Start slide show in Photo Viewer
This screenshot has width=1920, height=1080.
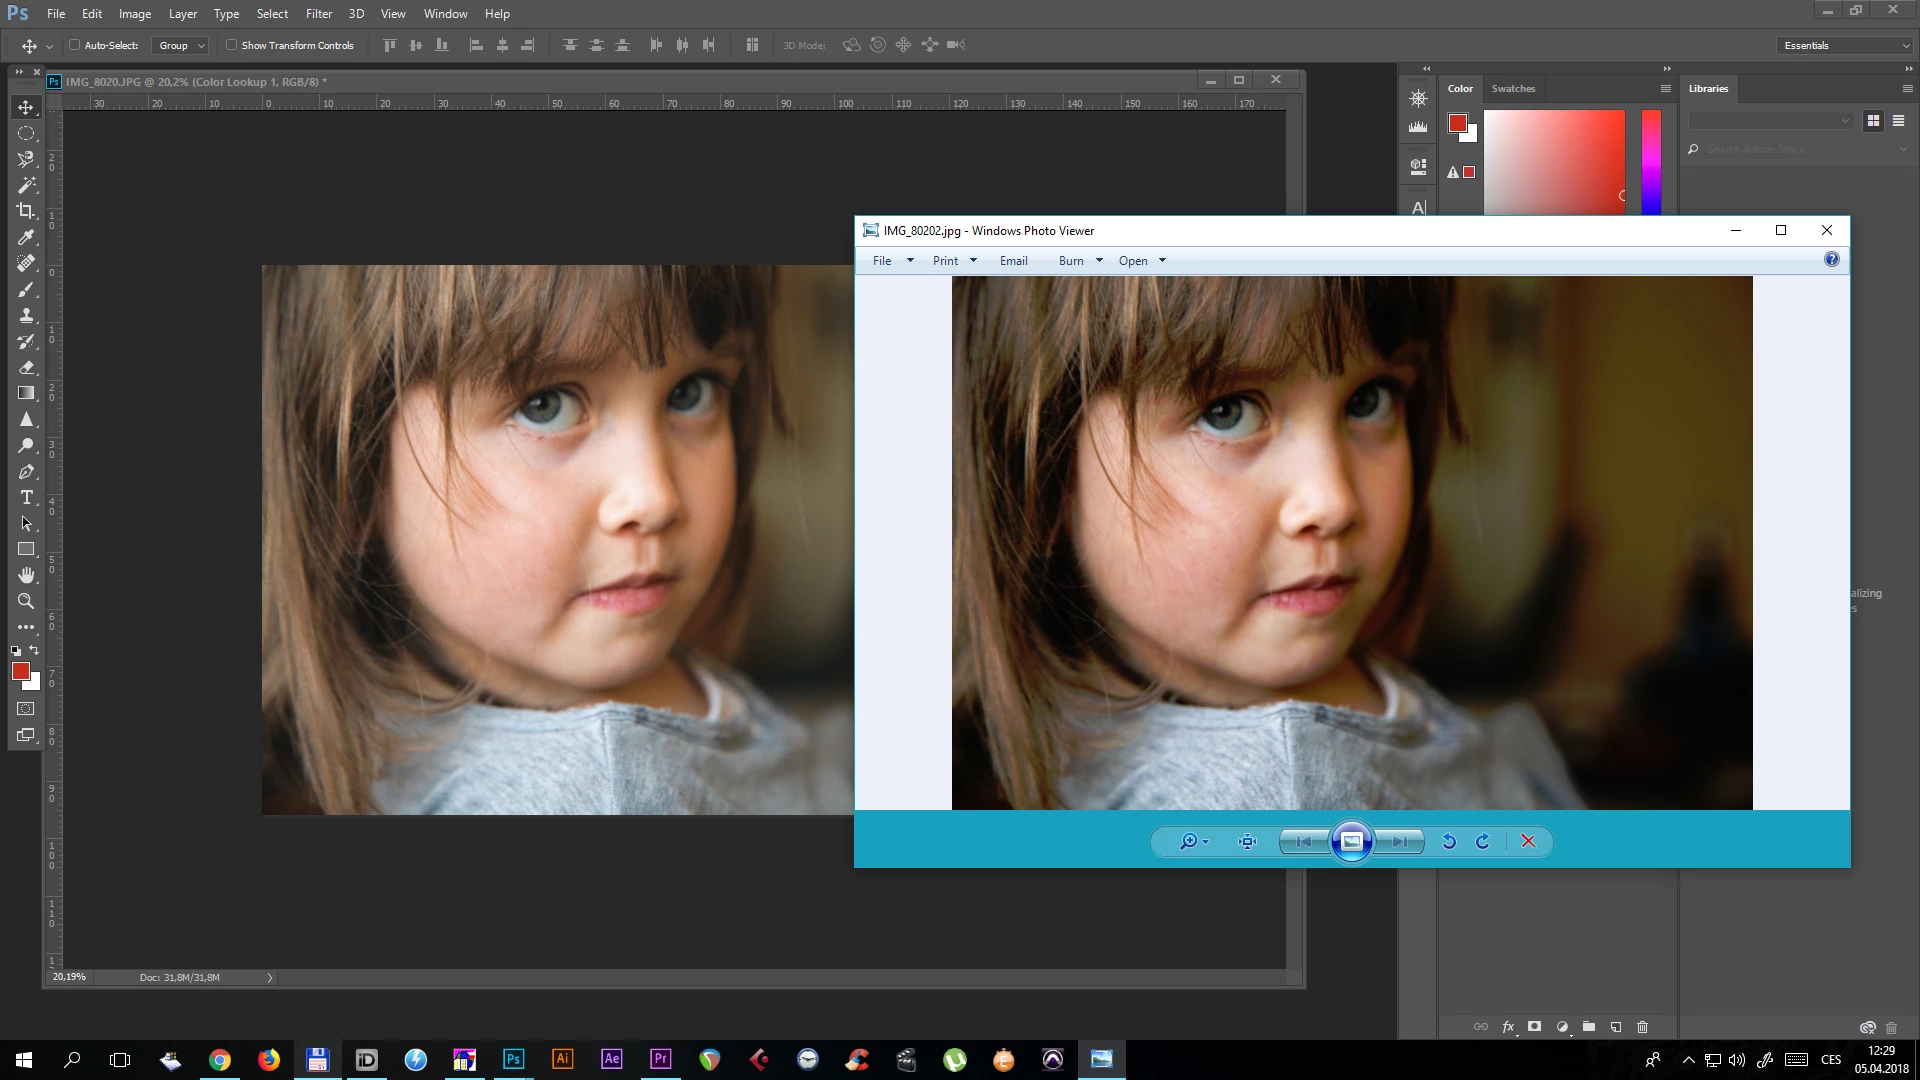[1351, 841]
